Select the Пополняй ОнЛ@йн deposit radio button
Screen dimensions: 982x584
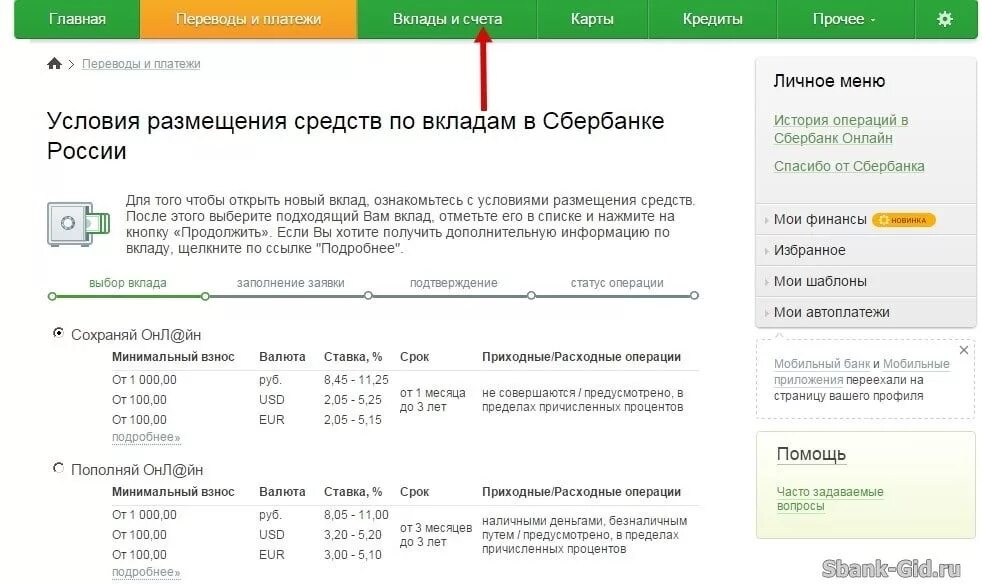coord(58,468)
